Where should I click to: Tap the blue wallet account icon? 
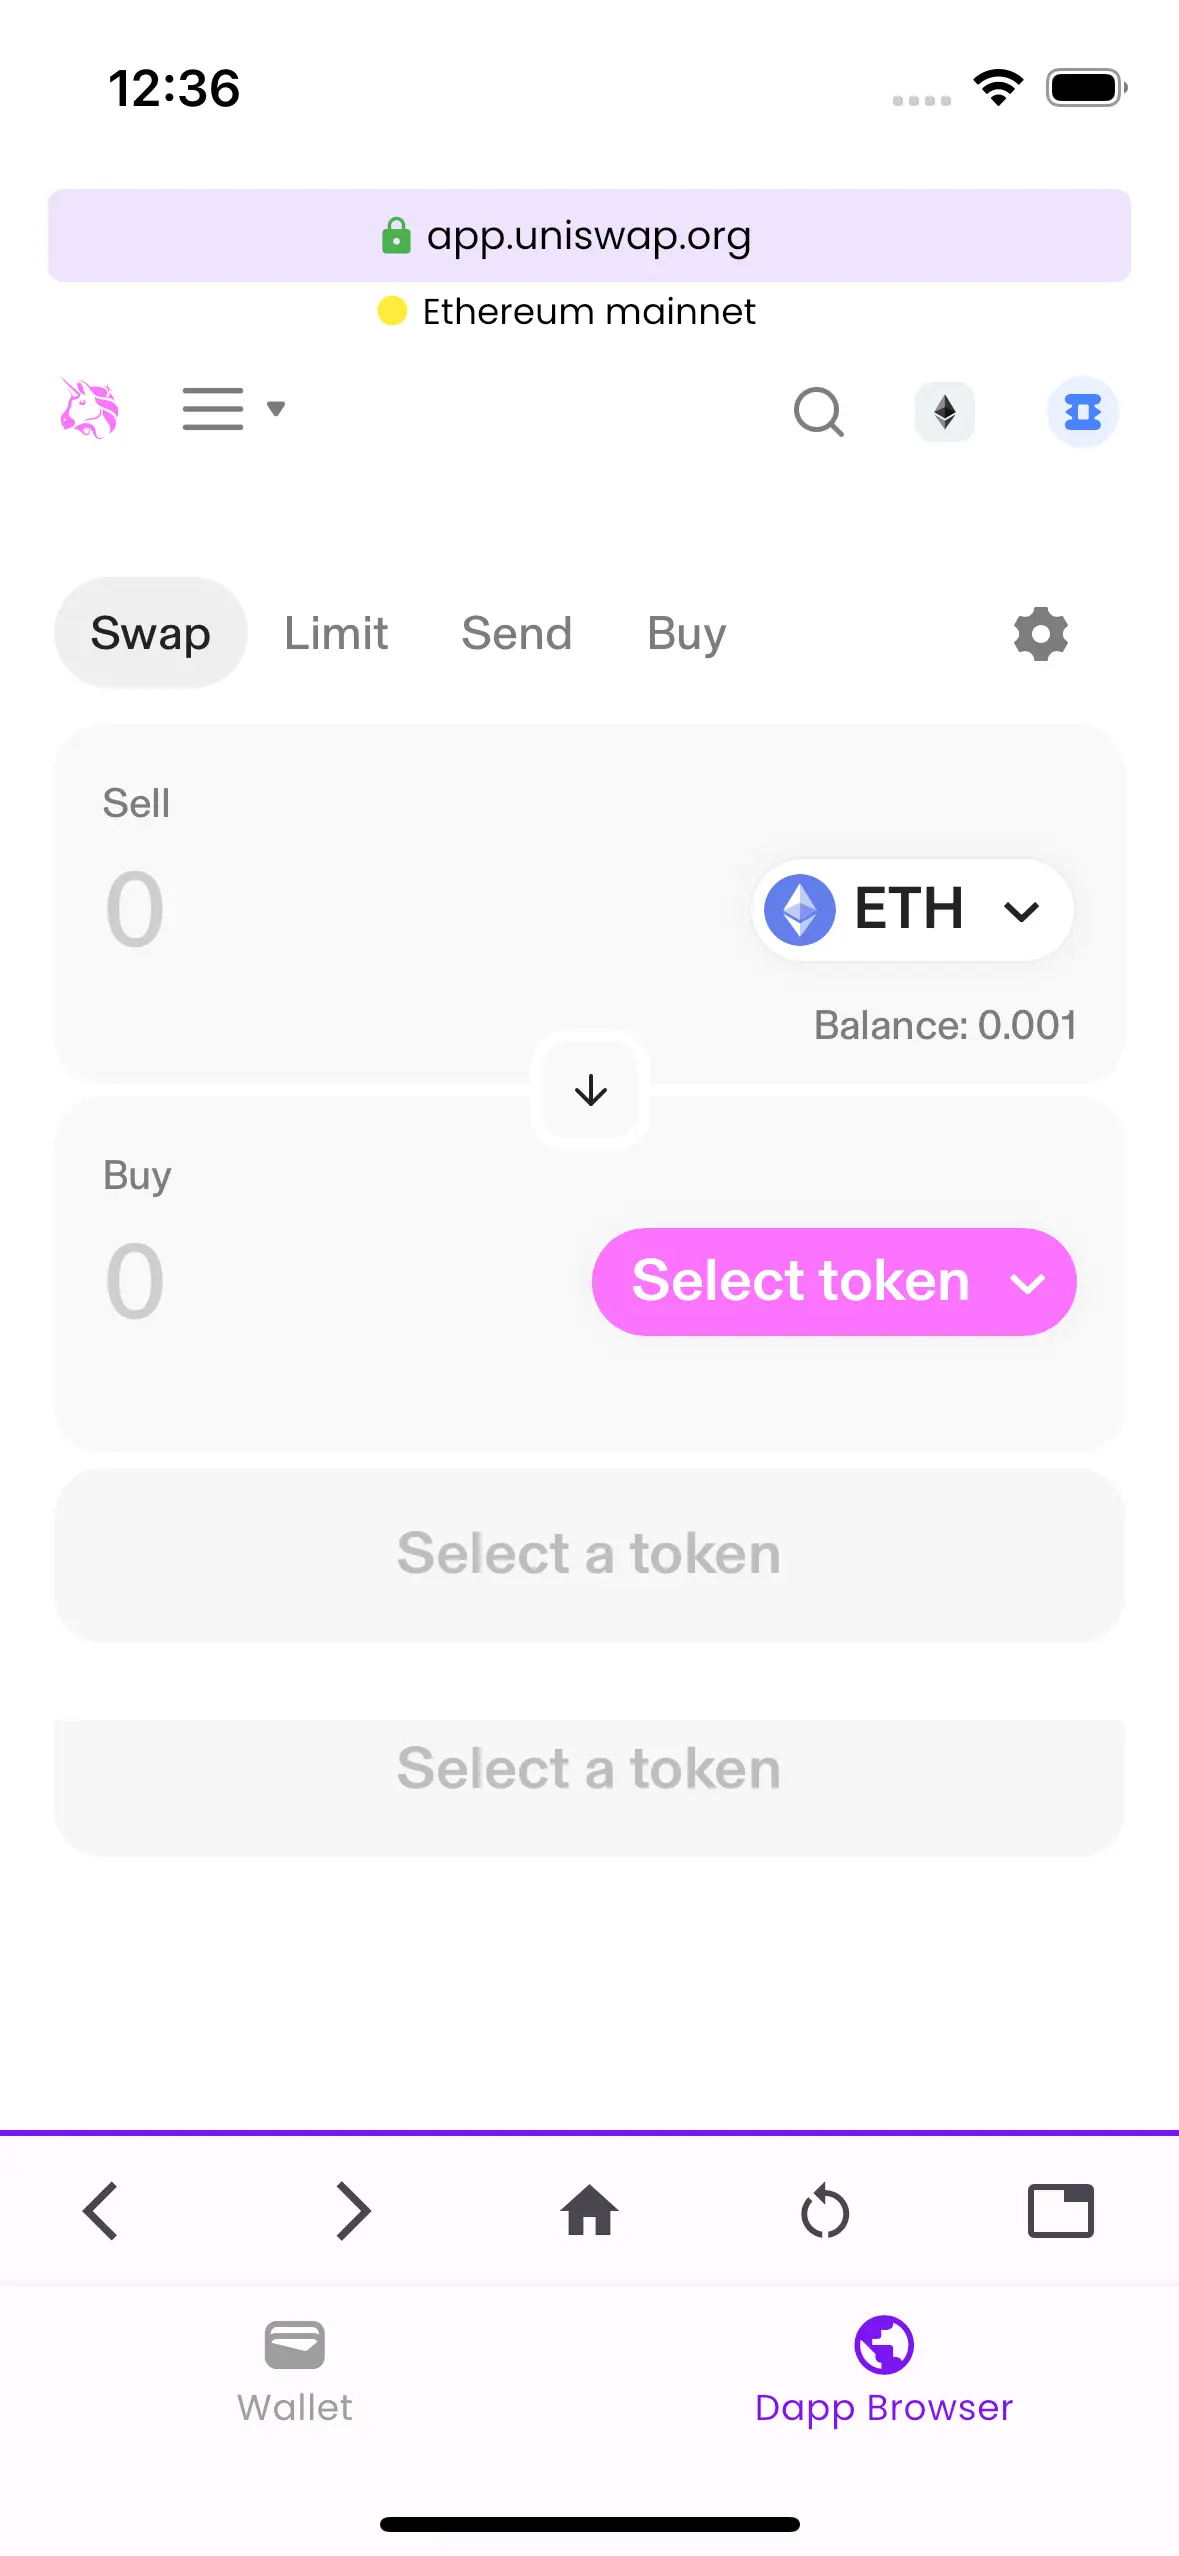tap(1082, 412)
